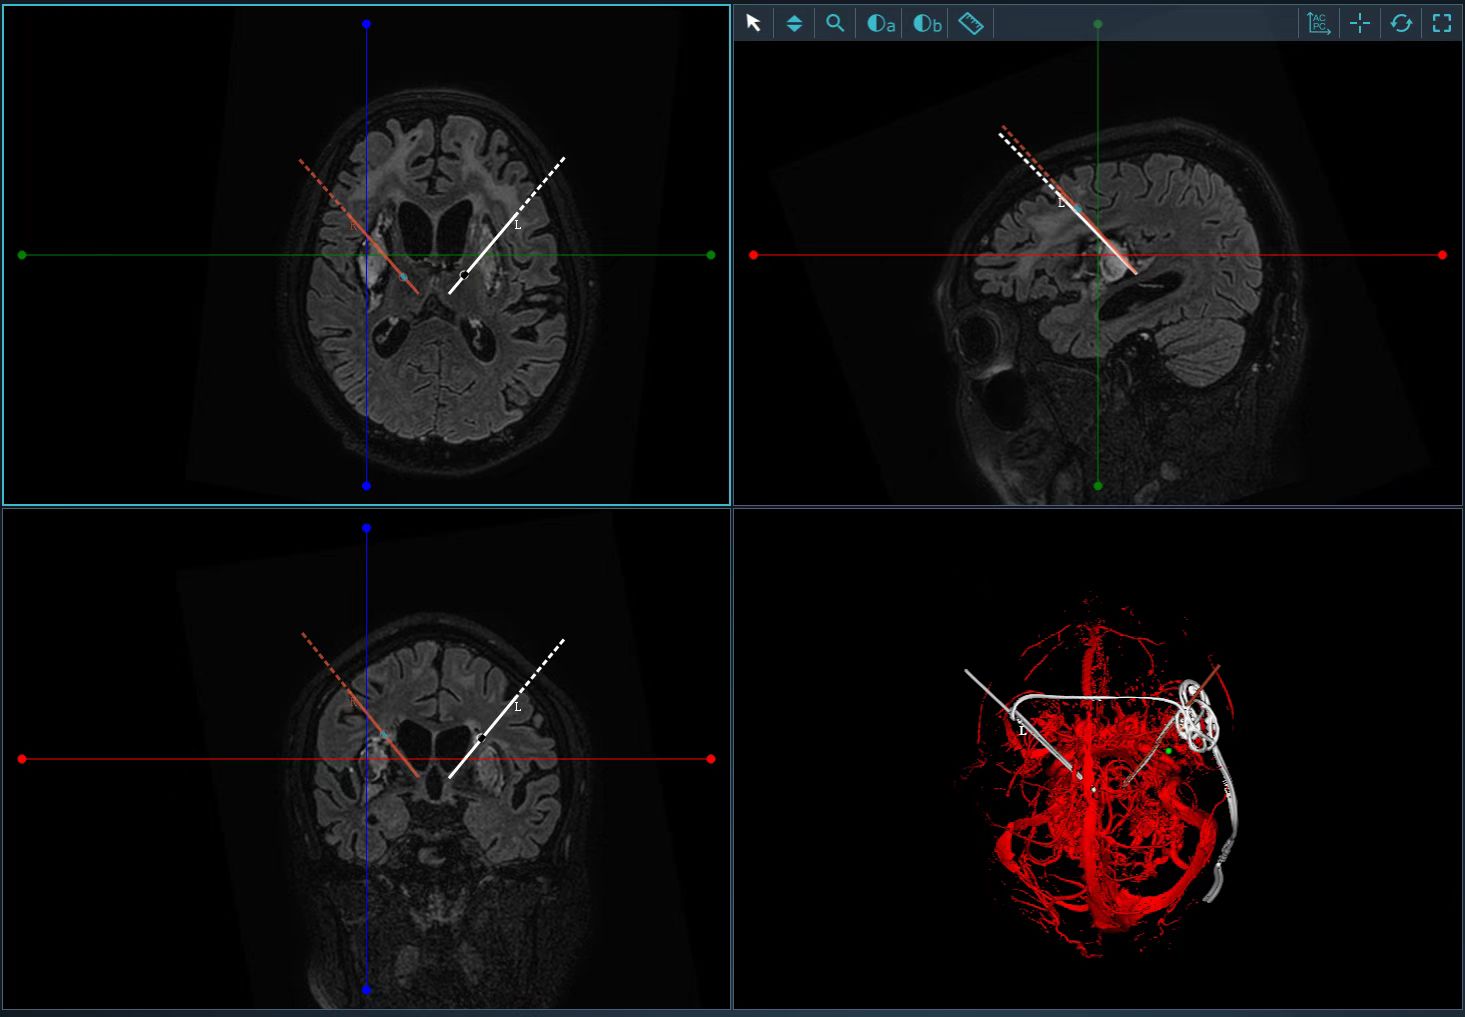Screen dimensions: 1465x1017
Task: Click the blue handle atop the axial view
Action: tap(367, 24)
